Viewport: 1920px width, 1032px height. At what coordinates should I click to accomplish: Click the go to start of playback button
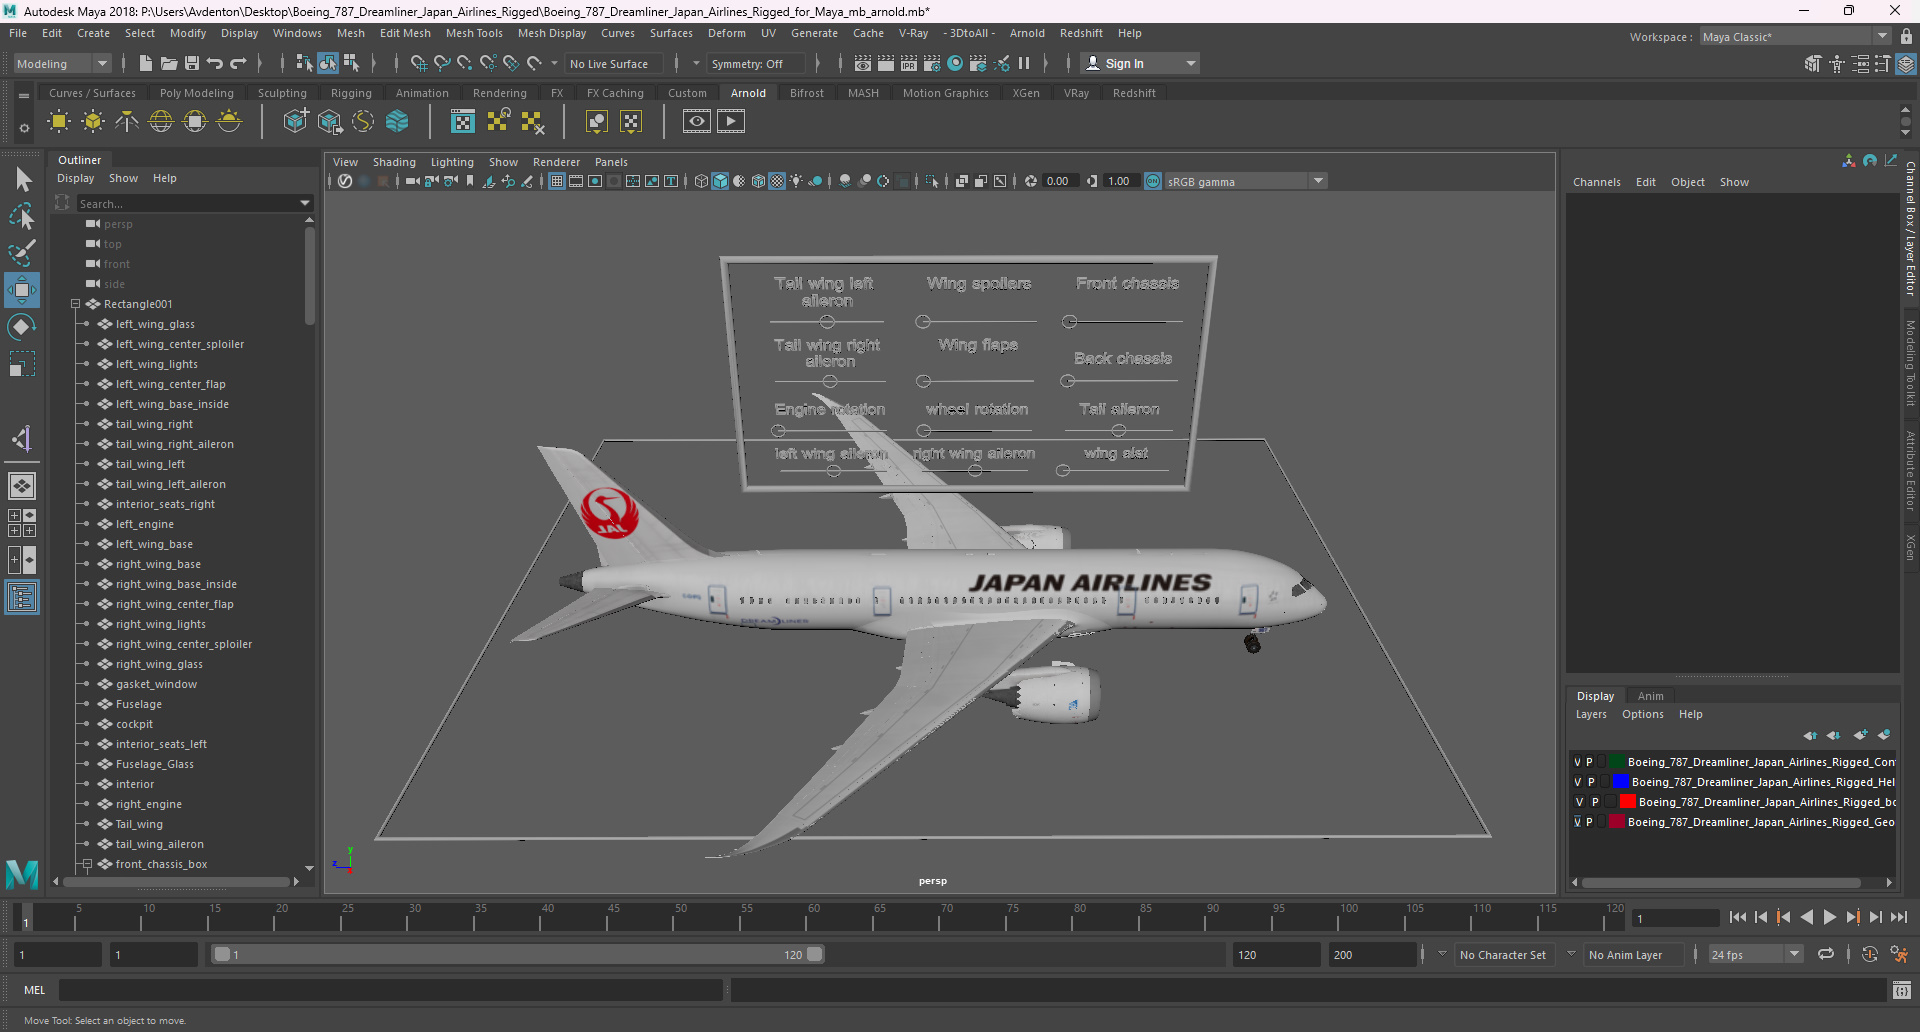(x=1738, y=917)
